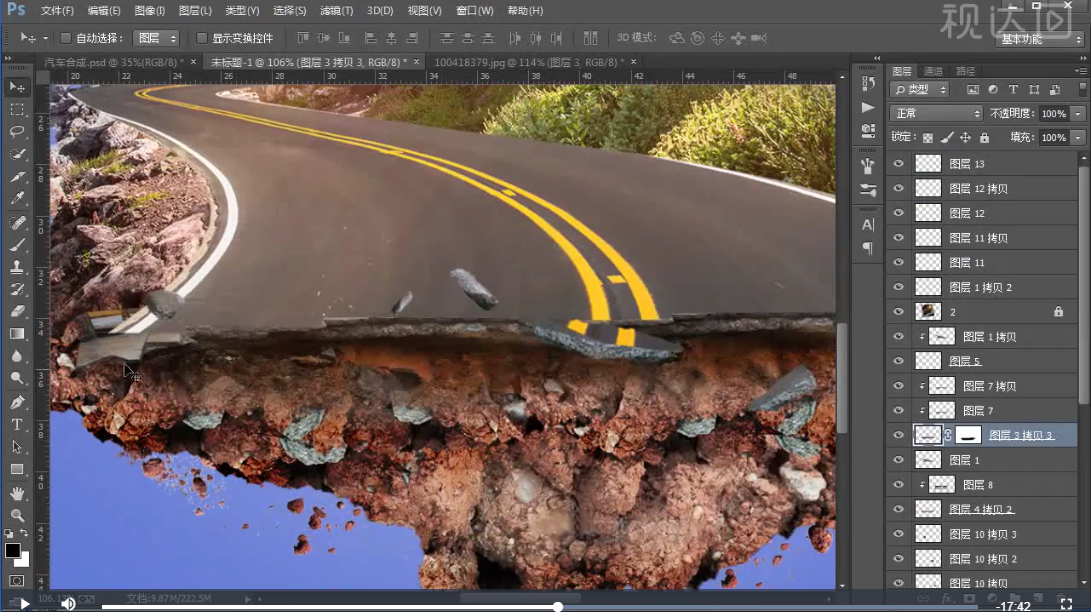Click the video progress slider handle
The image size is (1091, 612).
pyautogui.click(x=558, y=607)
